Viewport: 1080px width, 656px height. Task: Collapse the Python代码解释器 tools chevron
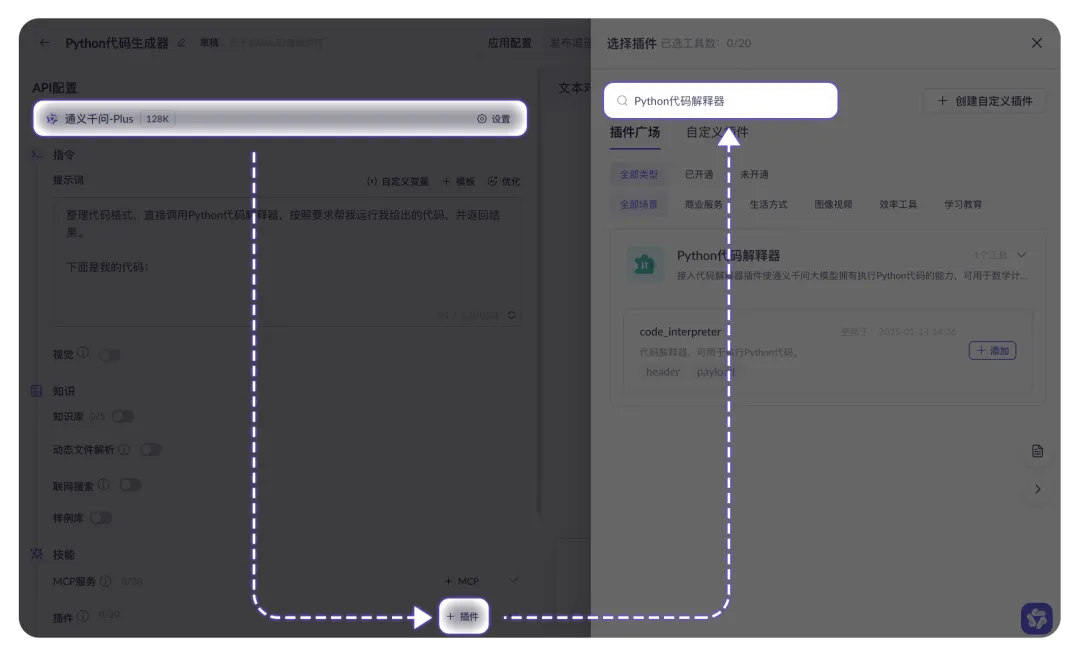click(1021, 255)
